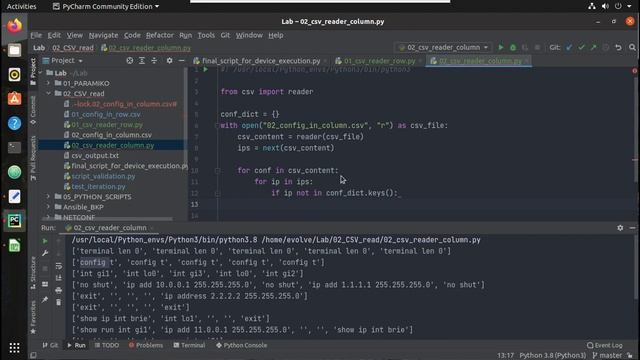Revert changes with the rollback arrow
The height and width of the screenshot is (360, 640).
(618, 47)
